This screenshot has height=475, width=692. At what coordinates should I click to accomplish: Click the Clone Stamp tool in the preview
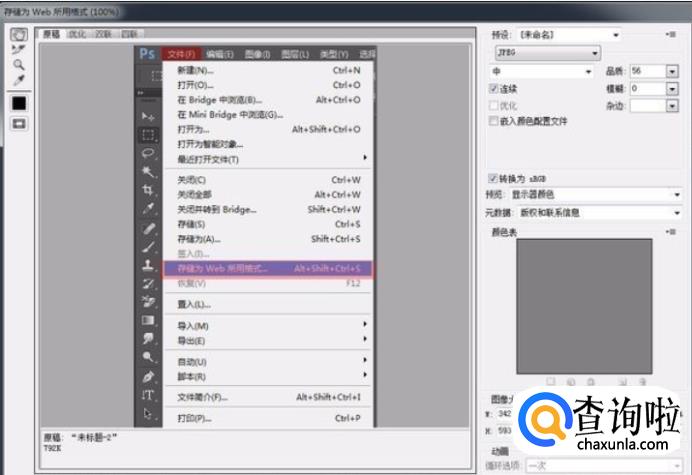click(148, 265)
